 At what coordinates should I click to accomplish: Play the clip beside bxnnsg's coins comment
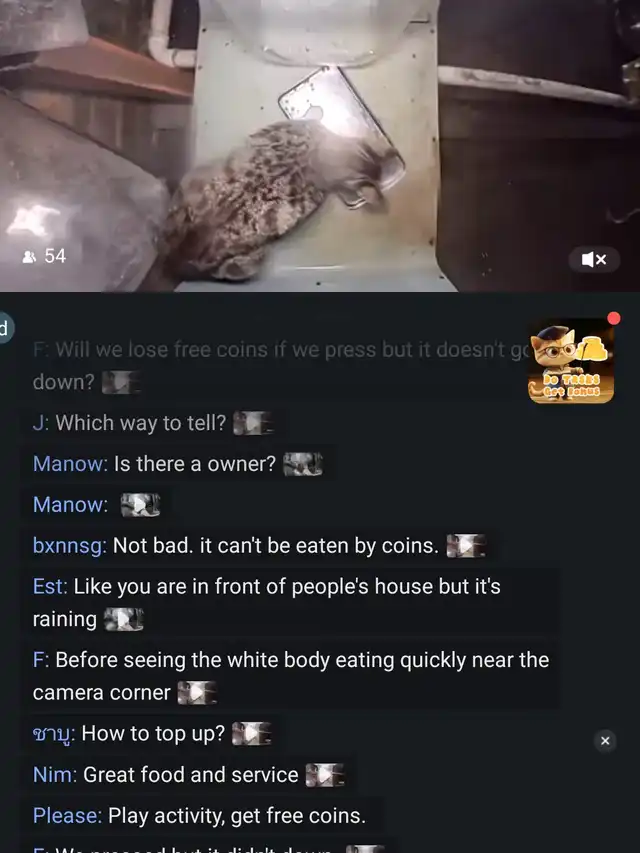tap(466, 546)
